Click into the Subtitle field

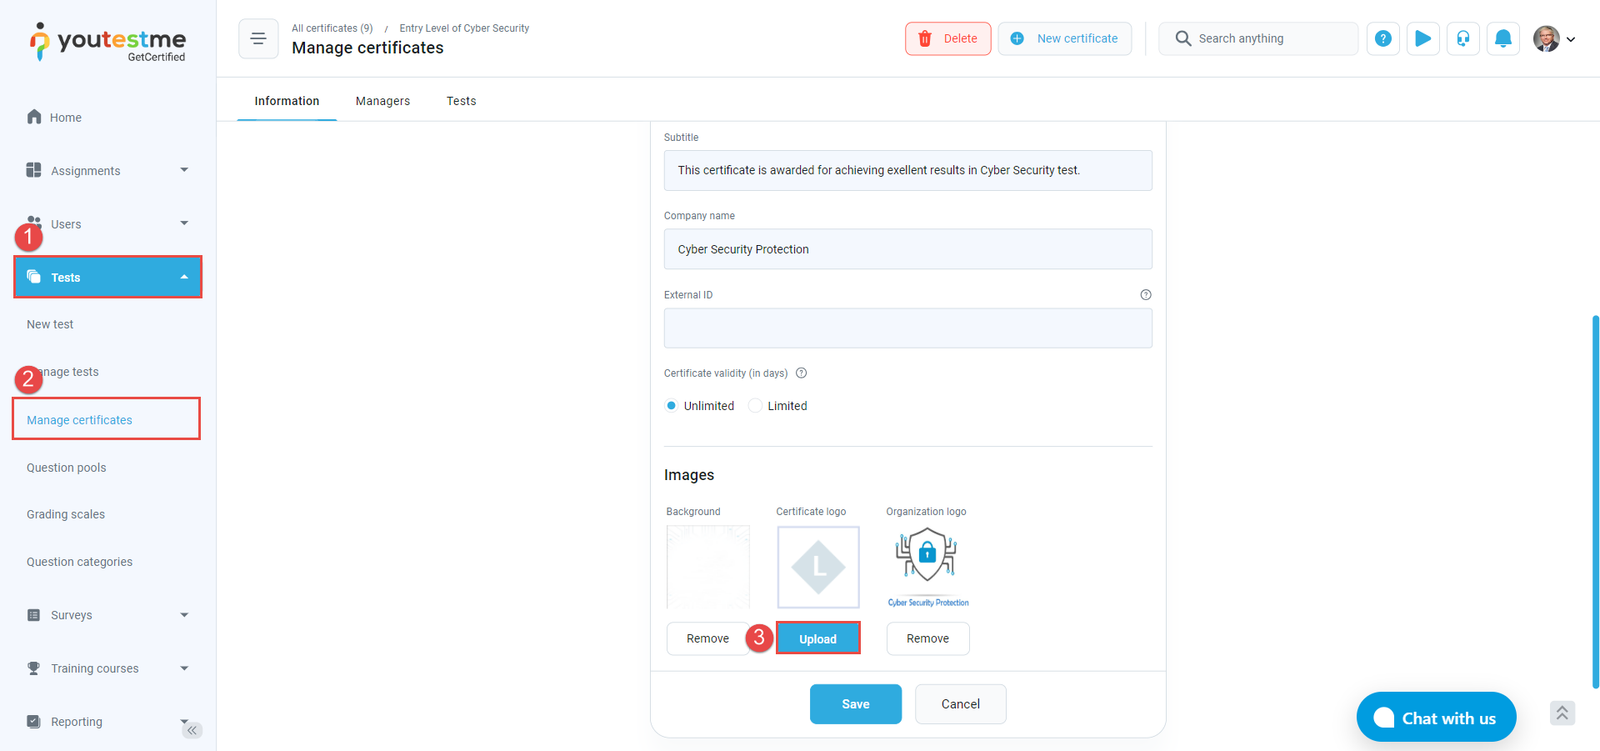(908, 170)
